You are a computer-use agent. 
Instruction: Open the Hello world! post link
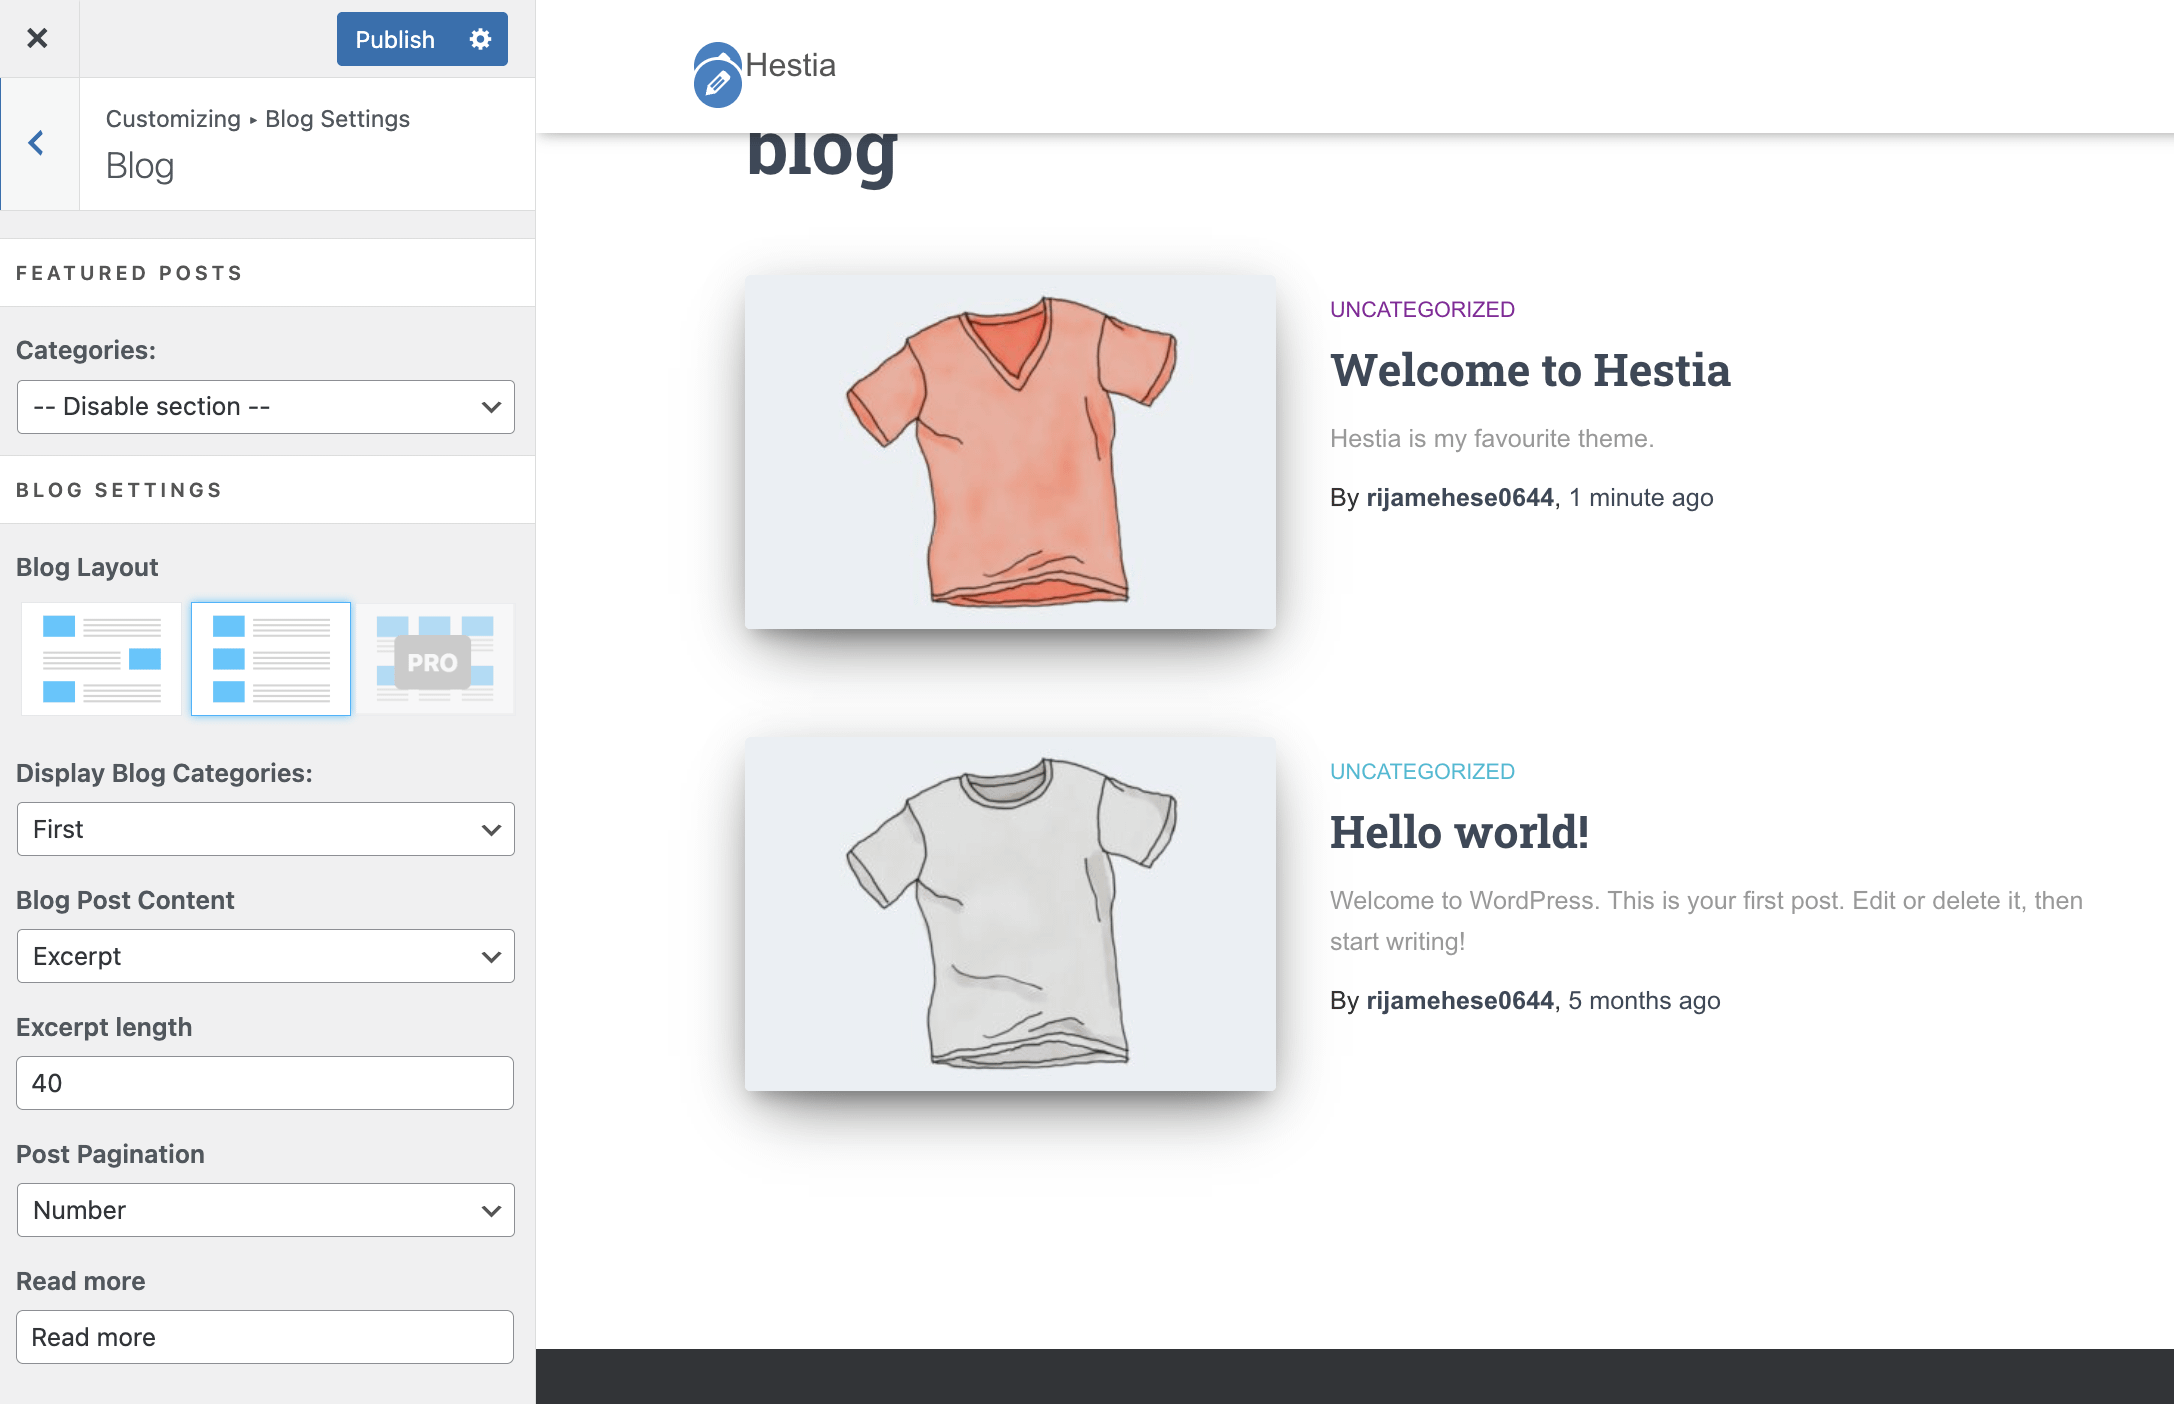pyautogui.click(x=1459, y=833)
